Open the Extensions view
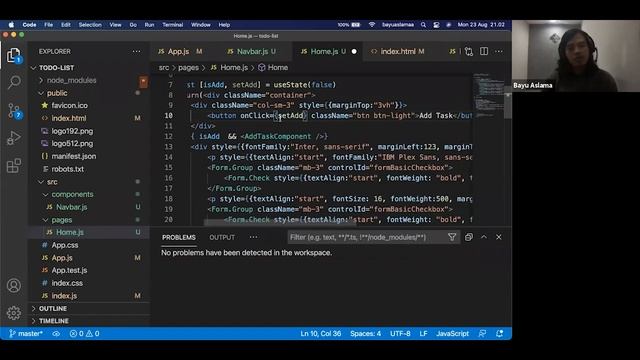Image resolution: width=640 pixels, height=360 pixels. pos(13,165)
